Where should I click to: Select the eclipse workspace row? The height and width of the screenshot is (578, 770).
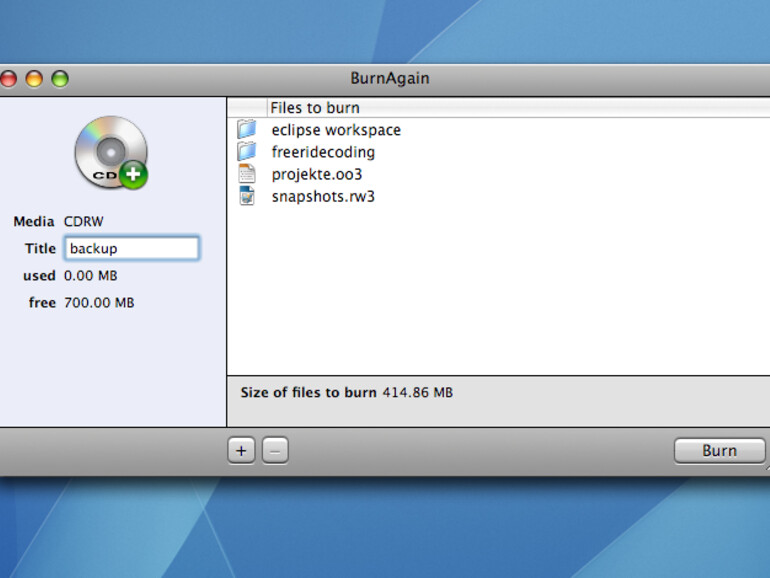click(x=498, y=130)
